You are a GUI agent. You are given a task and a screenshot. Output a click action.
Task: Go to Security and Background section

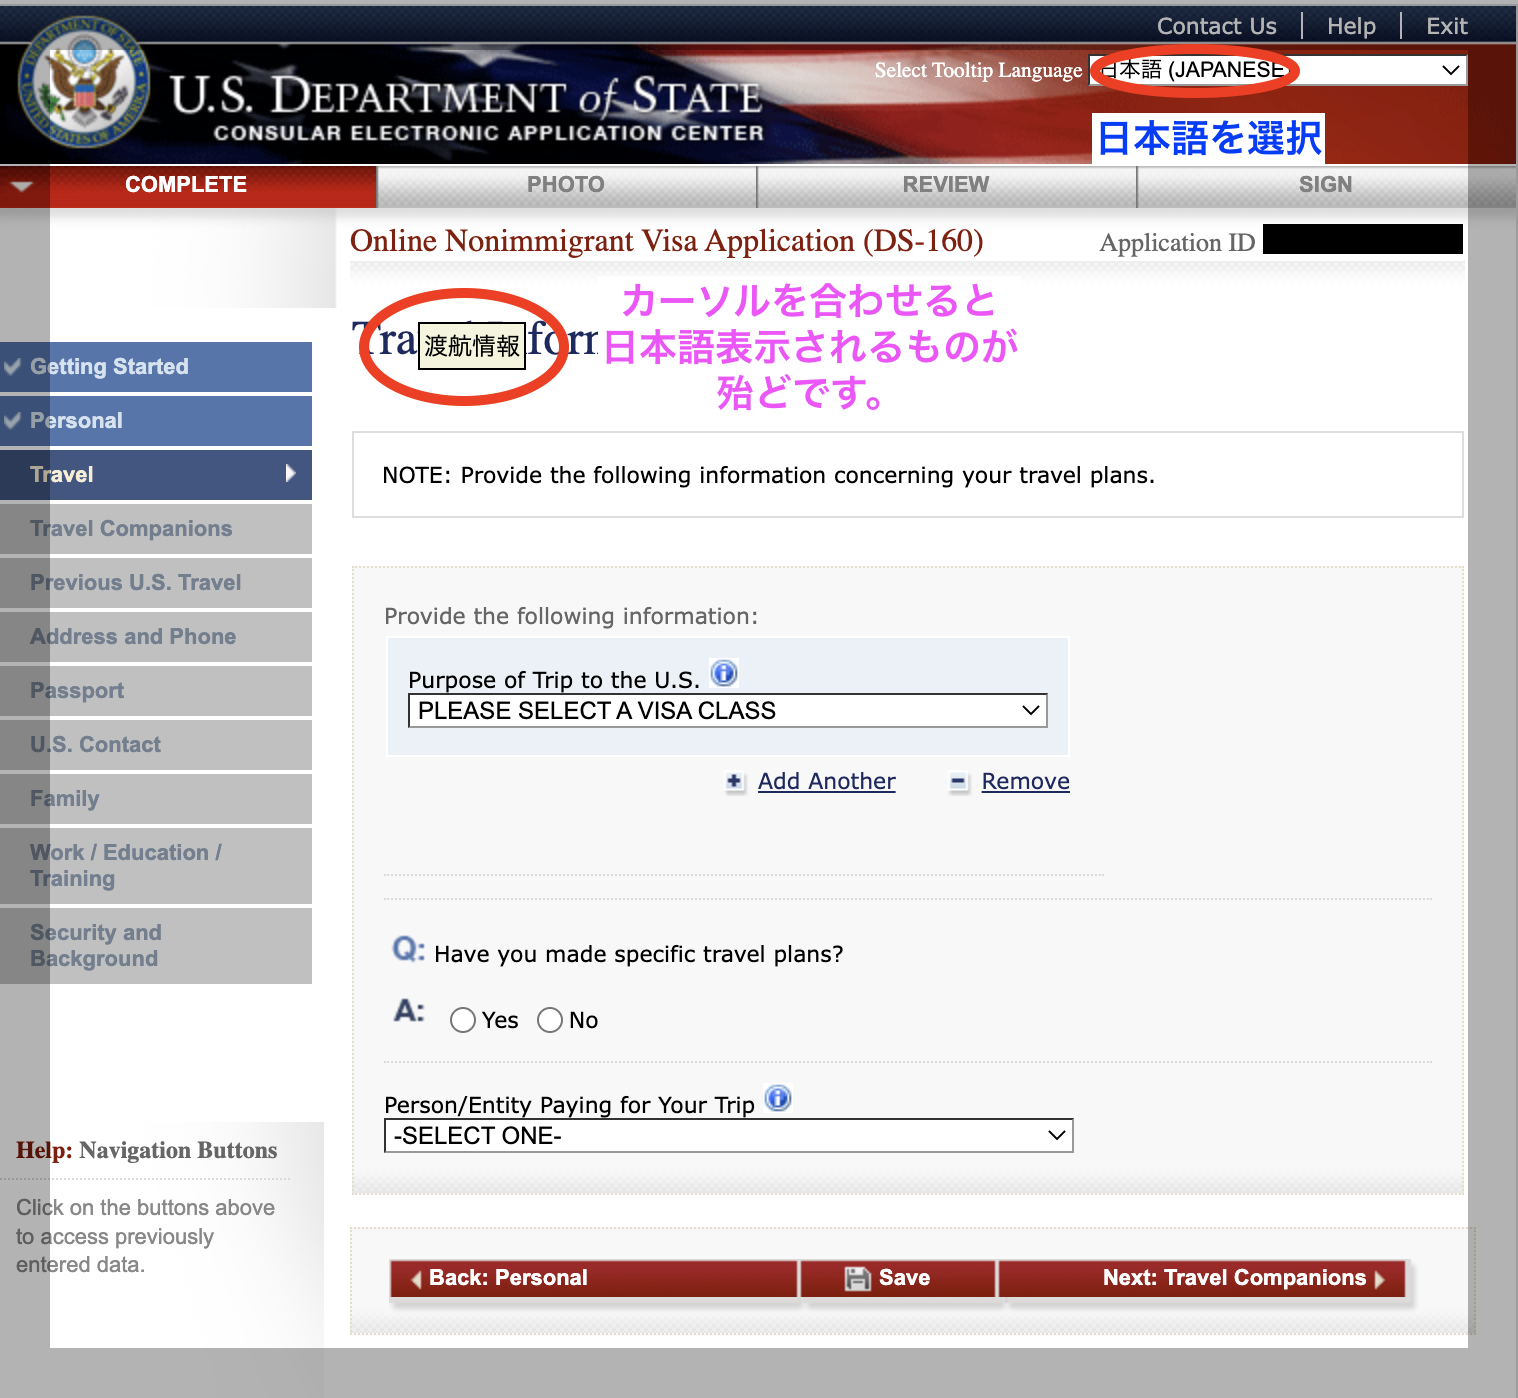point(156,946)
